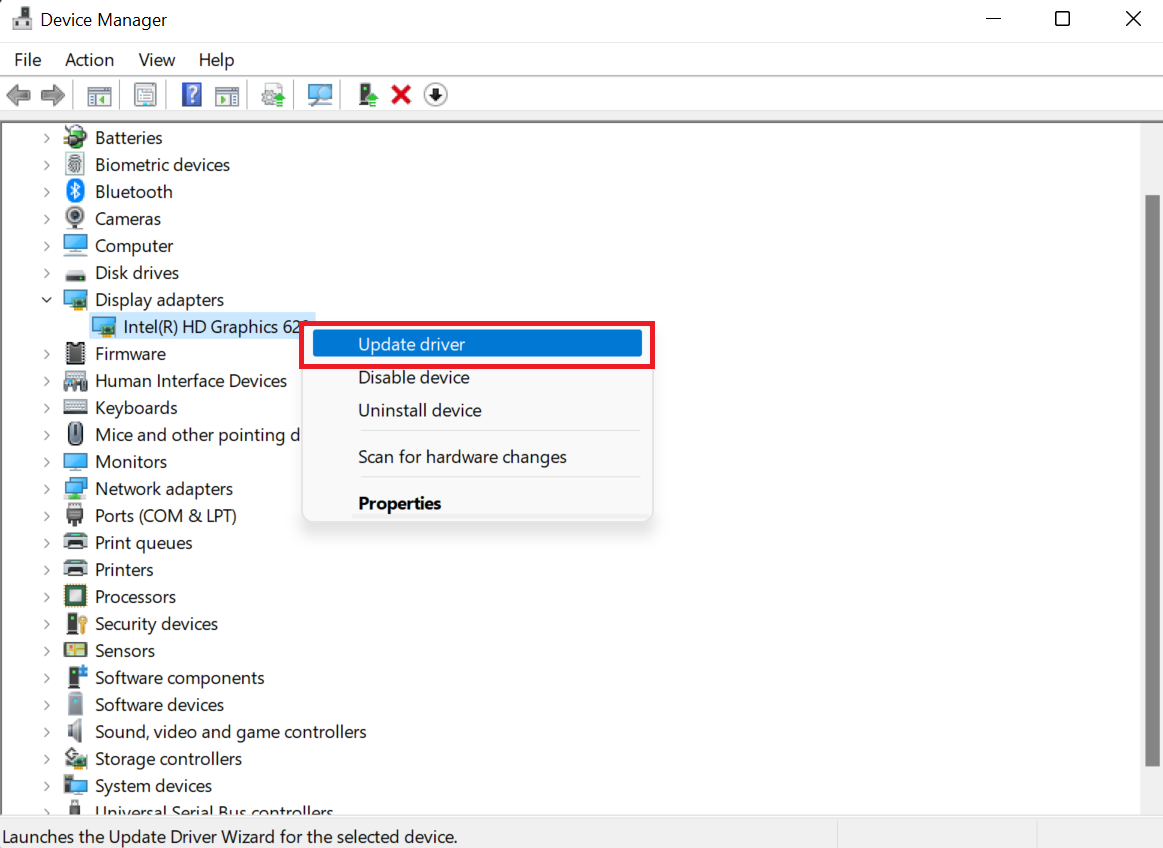The image size is (1163, 848).
Task: Click the Keyboards category icon
Action: (x=75, y=407)
